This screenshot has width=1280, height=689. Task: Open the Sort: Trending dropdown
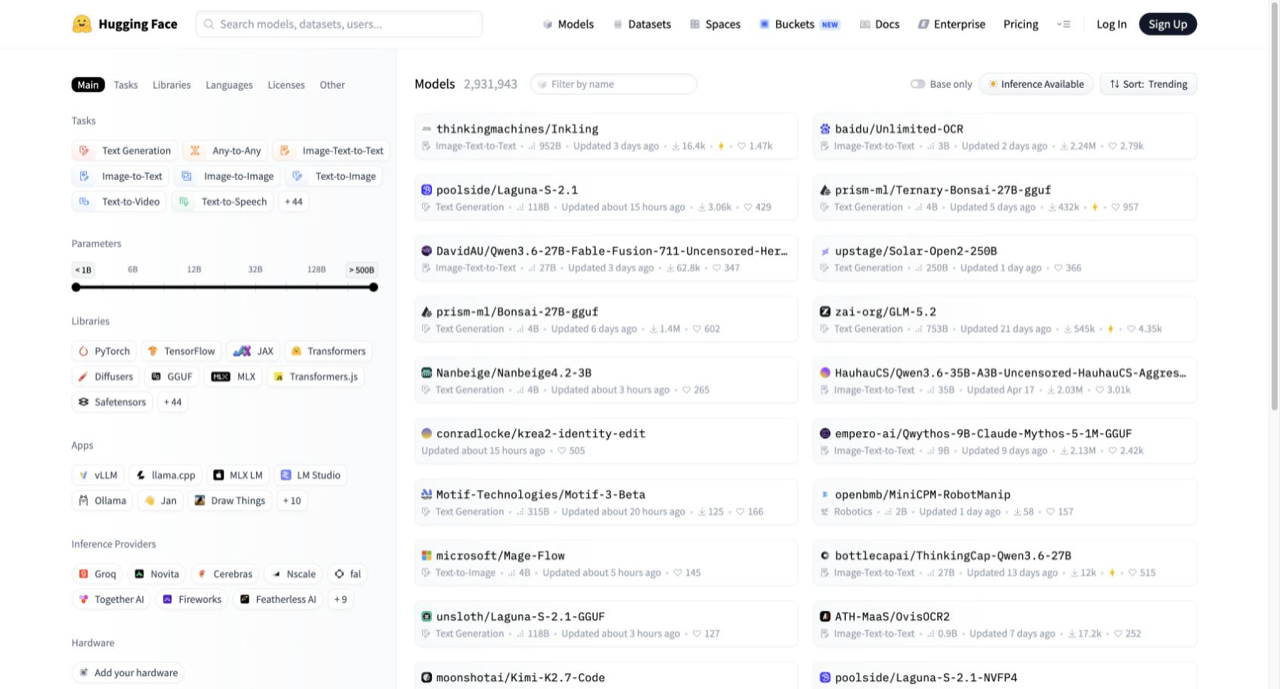click(x=1148, y=84)
